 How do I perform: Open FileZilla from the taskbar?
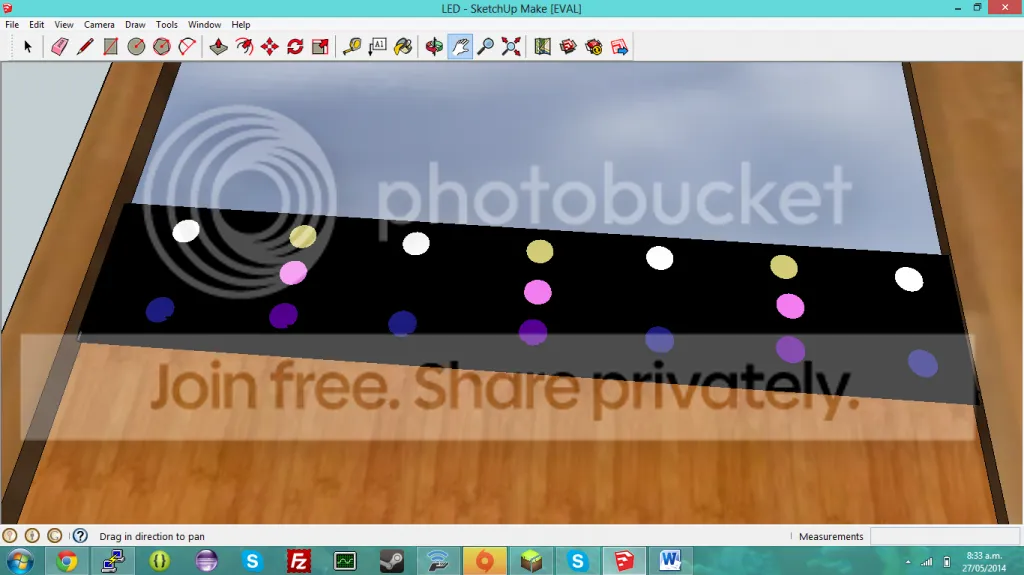tap(298, 561)
